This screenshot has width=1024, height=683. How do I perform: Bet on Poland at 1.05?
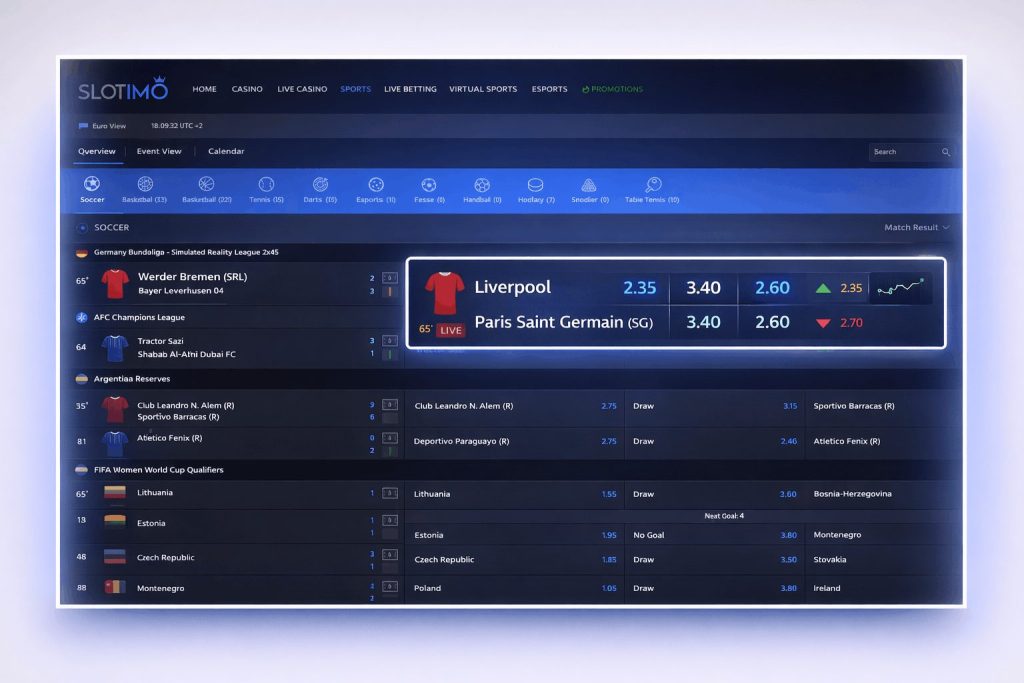point(609,588)
